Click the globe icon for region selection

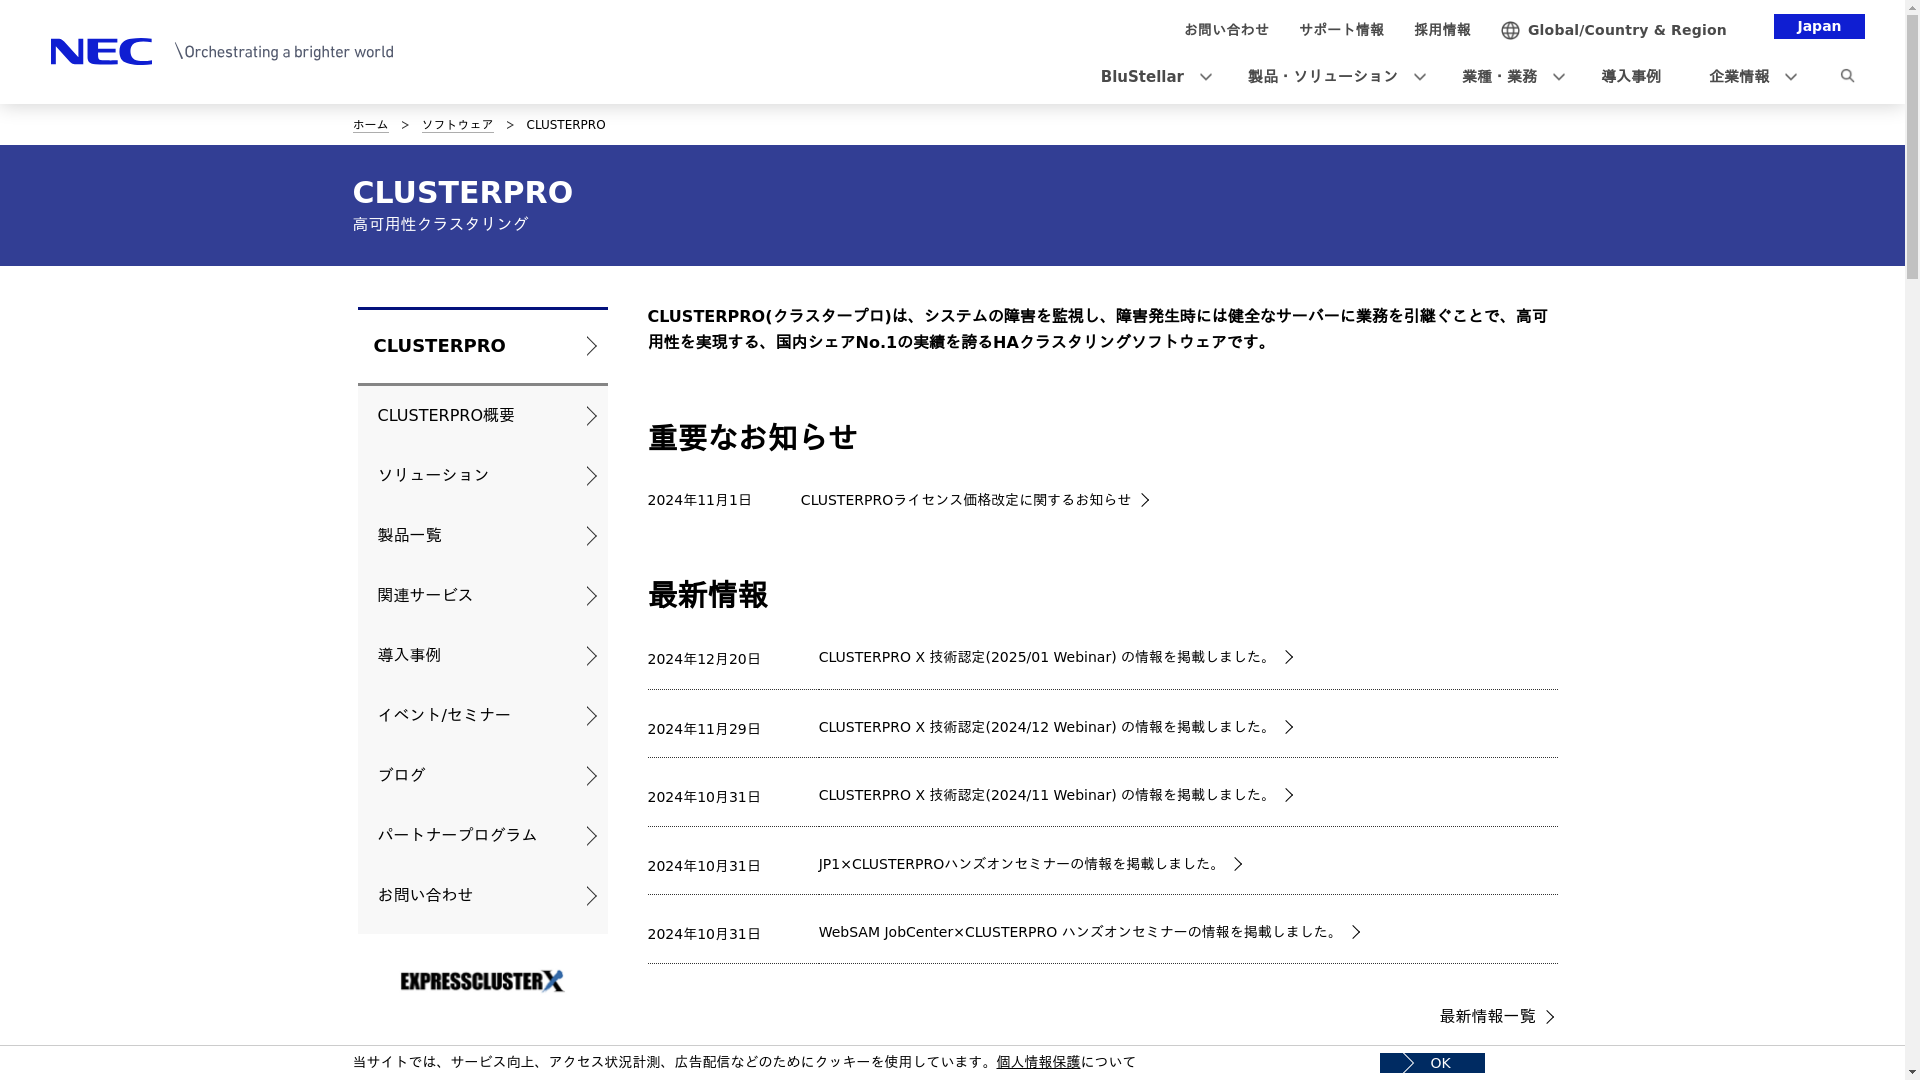coord(1510,30)
